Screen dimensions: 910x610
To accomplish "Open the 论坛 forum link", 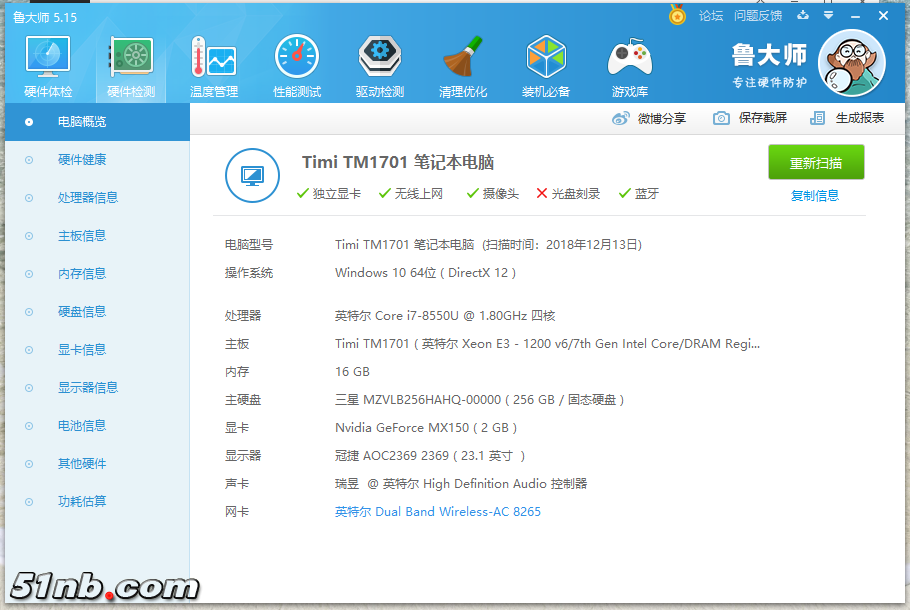I will [x=710, y=15].
